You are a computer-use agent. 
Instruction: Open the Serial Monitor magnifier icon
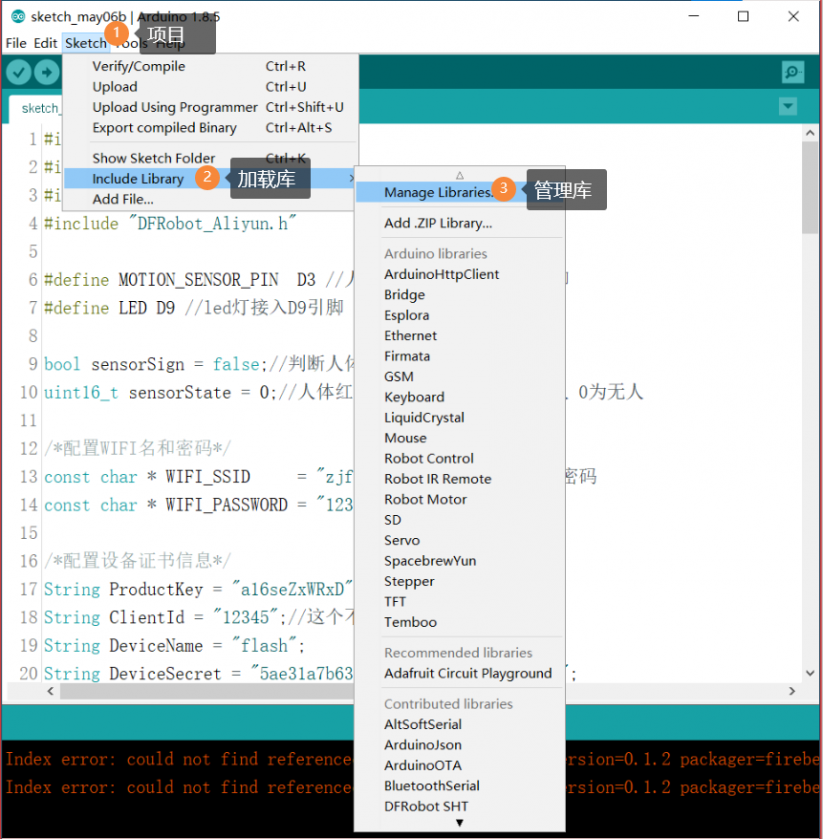[x=792, y=72]
